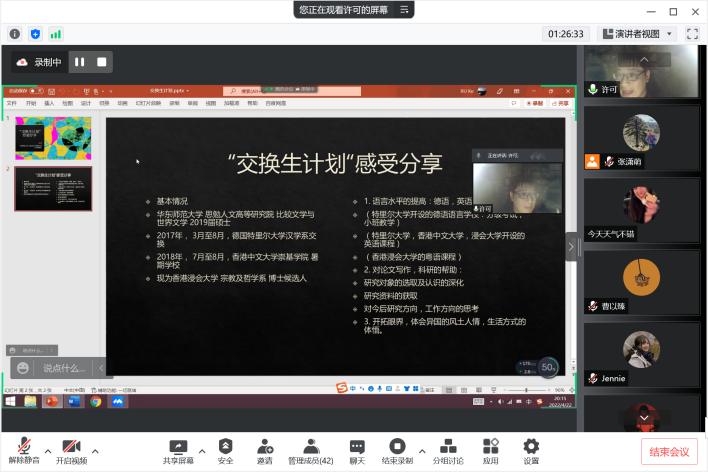Open Manage Members (管理成员) panel
This screenshot has width=708, height=472.
pyautogui.click(x=311, y=447)
